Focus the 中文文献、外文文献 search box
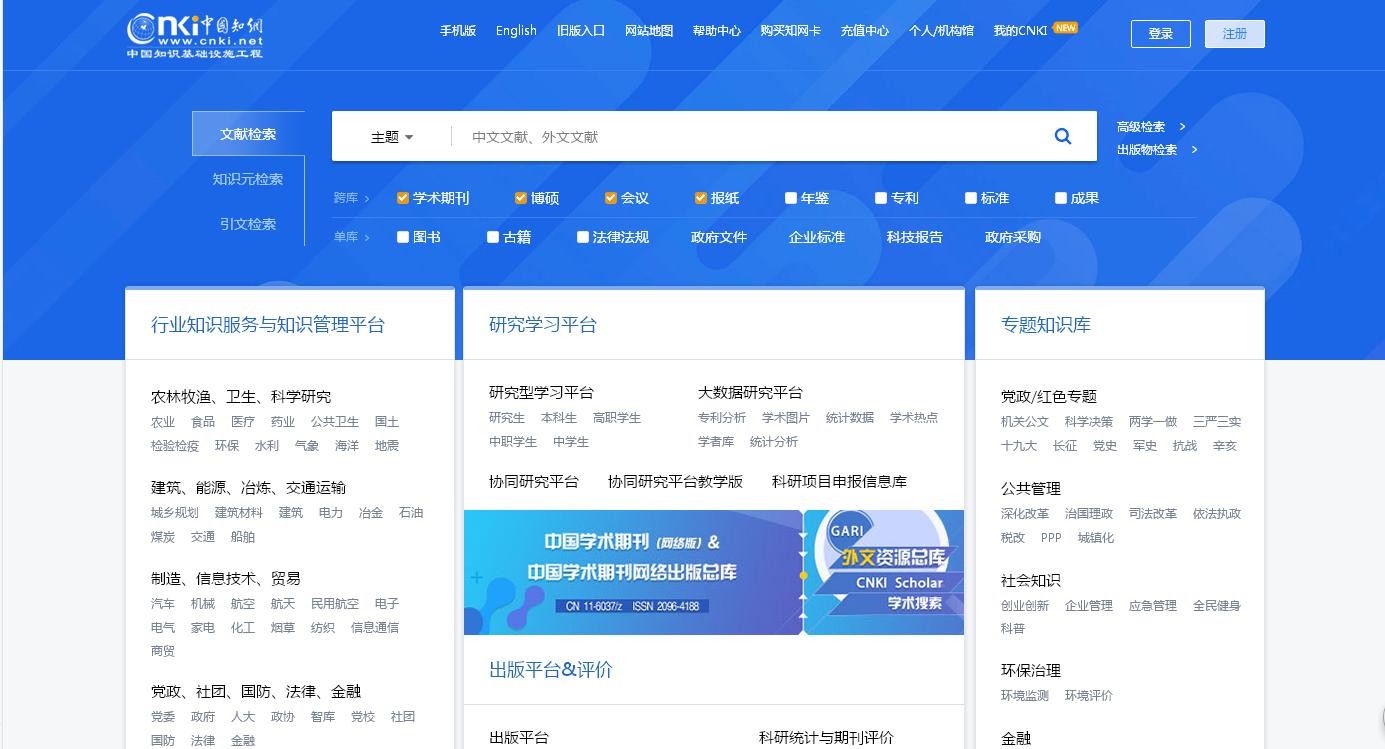This screenshot has width=1385, height=749. coord(750,137)
